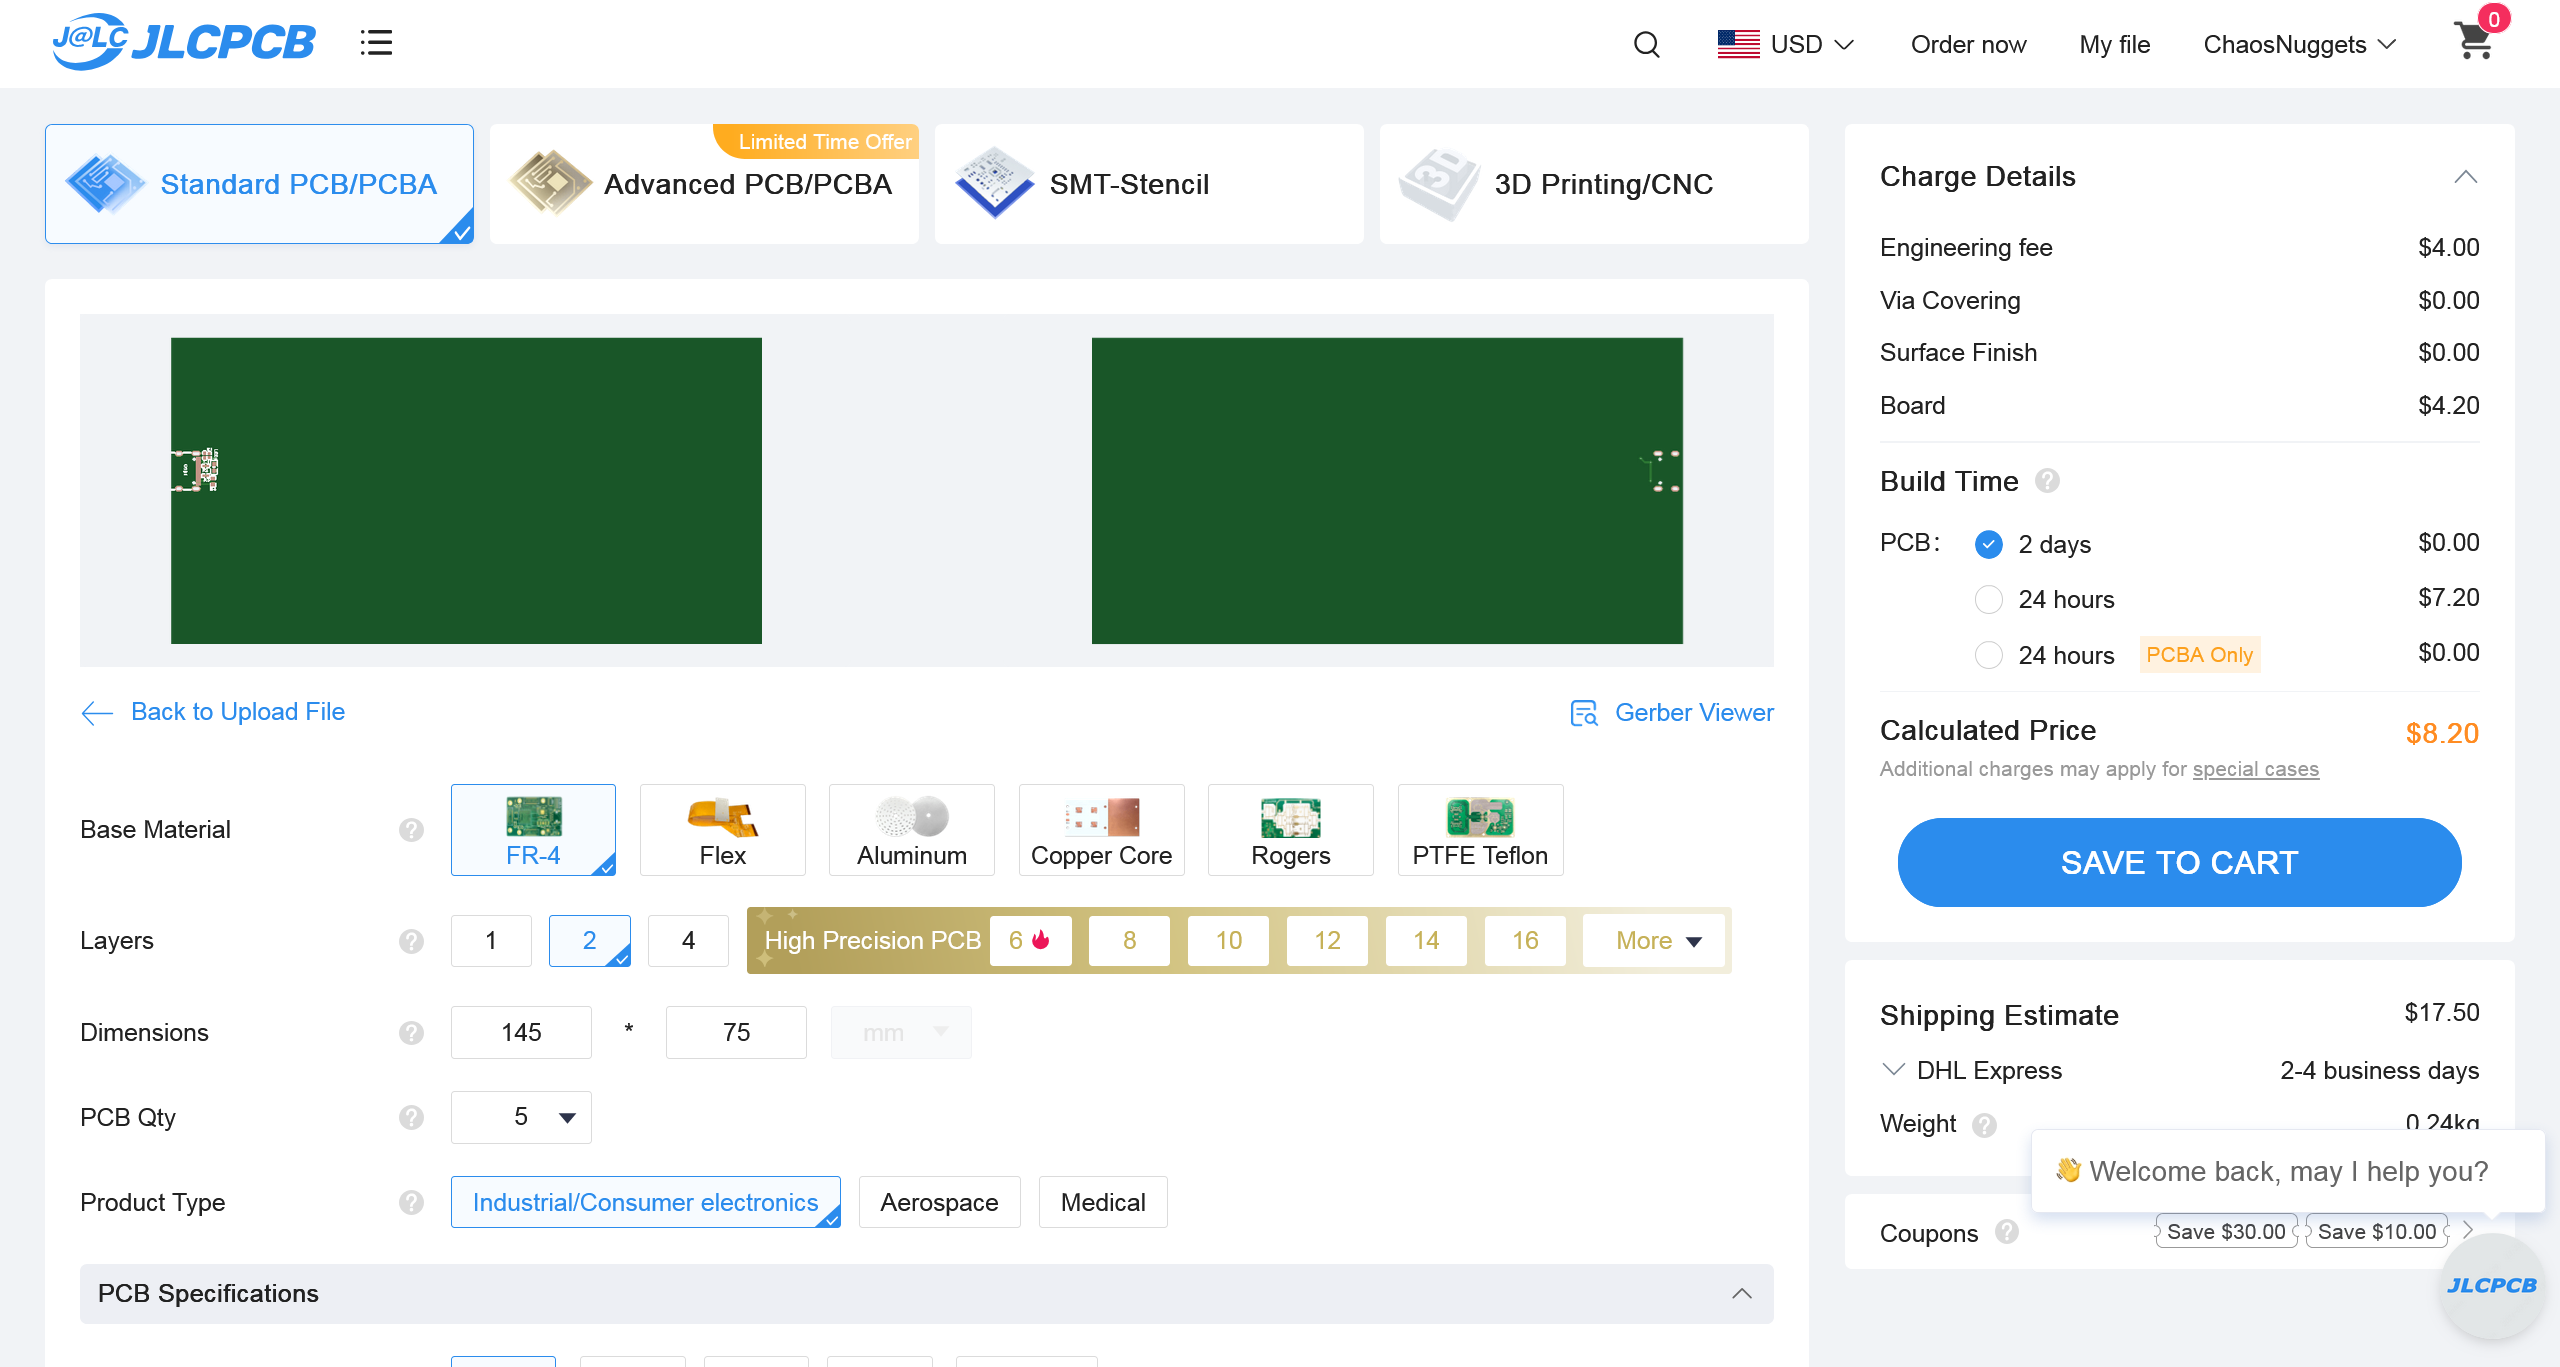Select the 24 hours $7.20 build option
The height and width of the screenshot is (1367, 2560).
(1989, 599)
